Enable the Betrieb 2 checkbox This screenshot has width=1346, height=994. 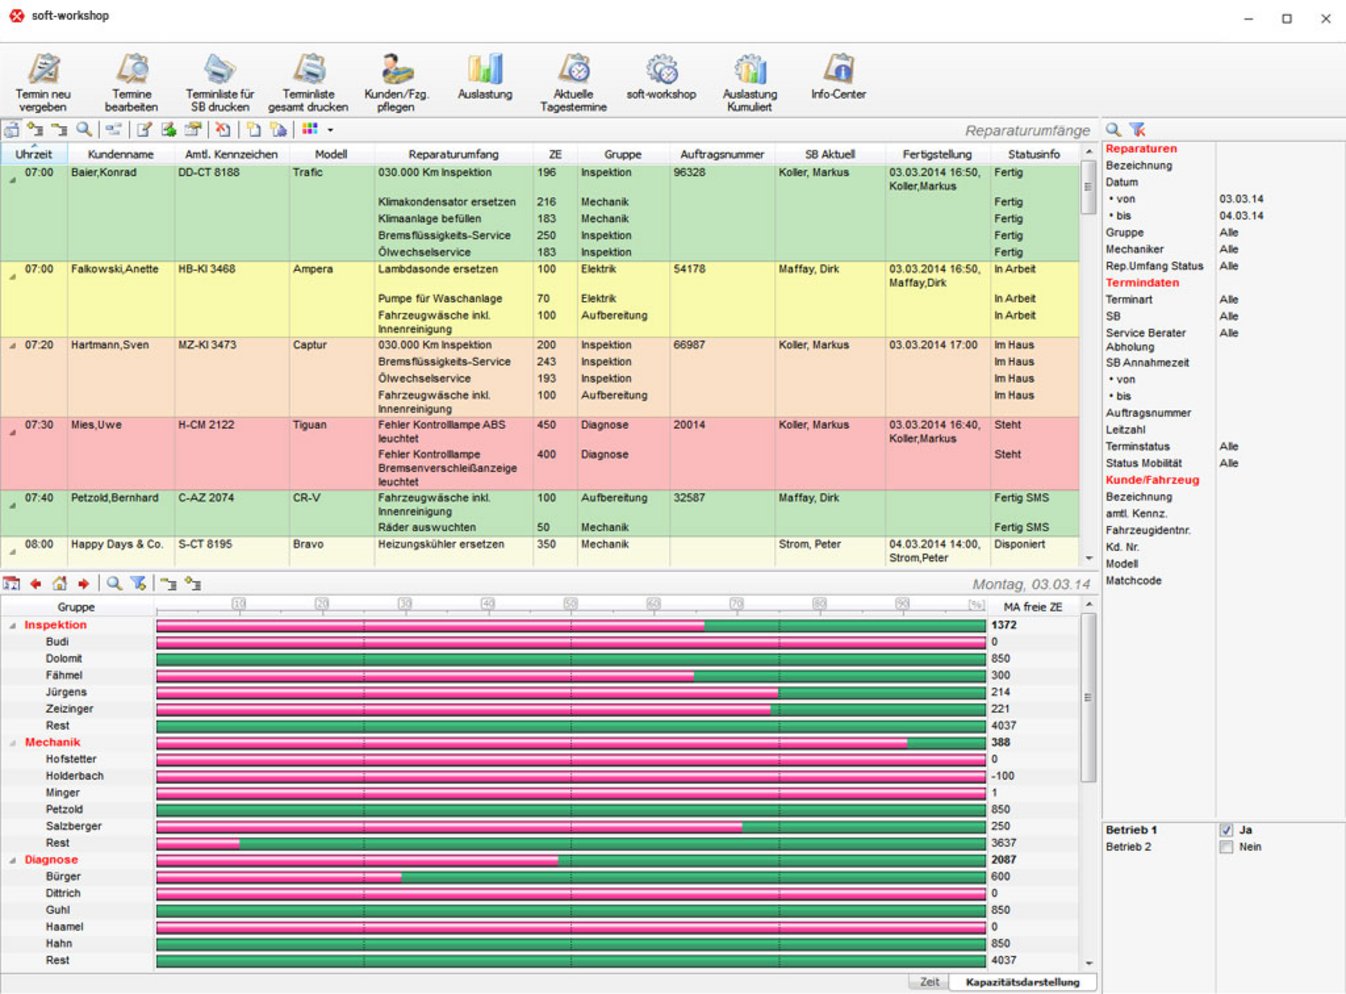(1226, 847)
